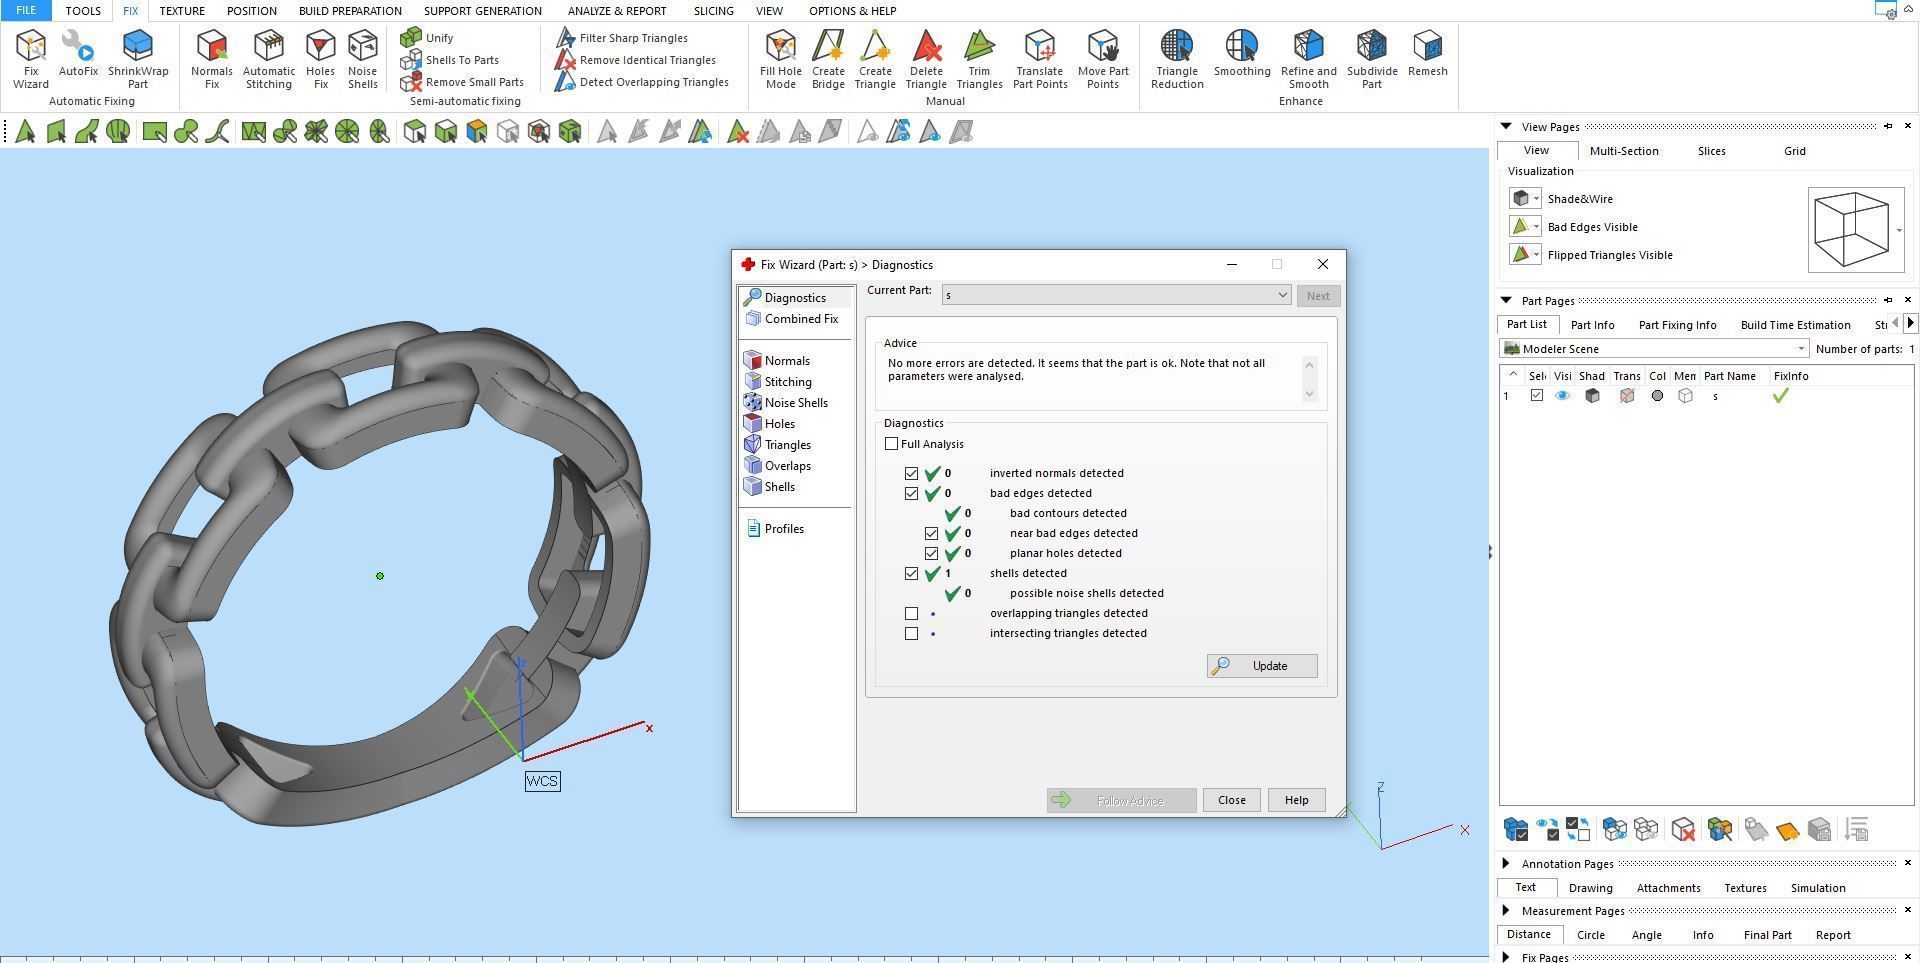
Task: Toggle shells detected checkbox
Action: point(911,573)
